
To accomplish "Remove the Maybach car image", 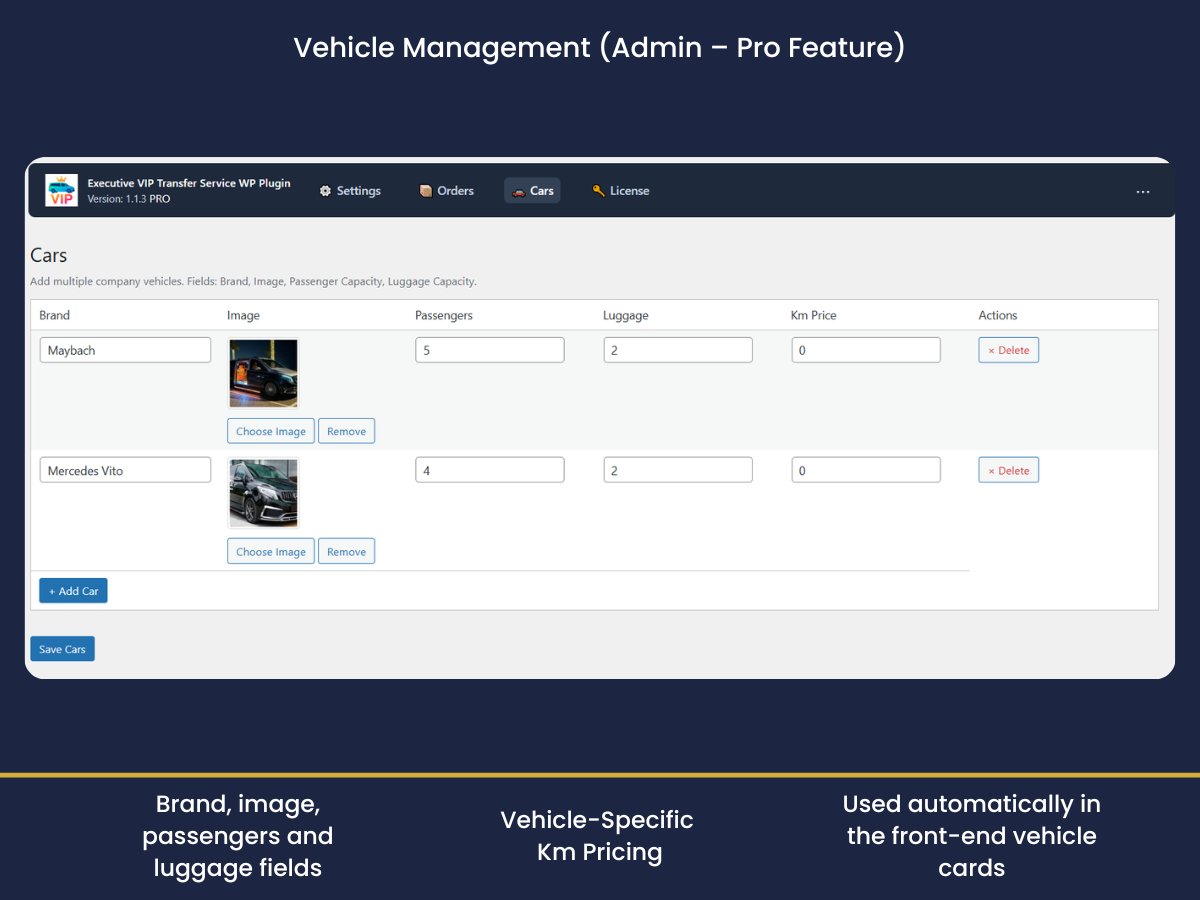I will 346,431.
